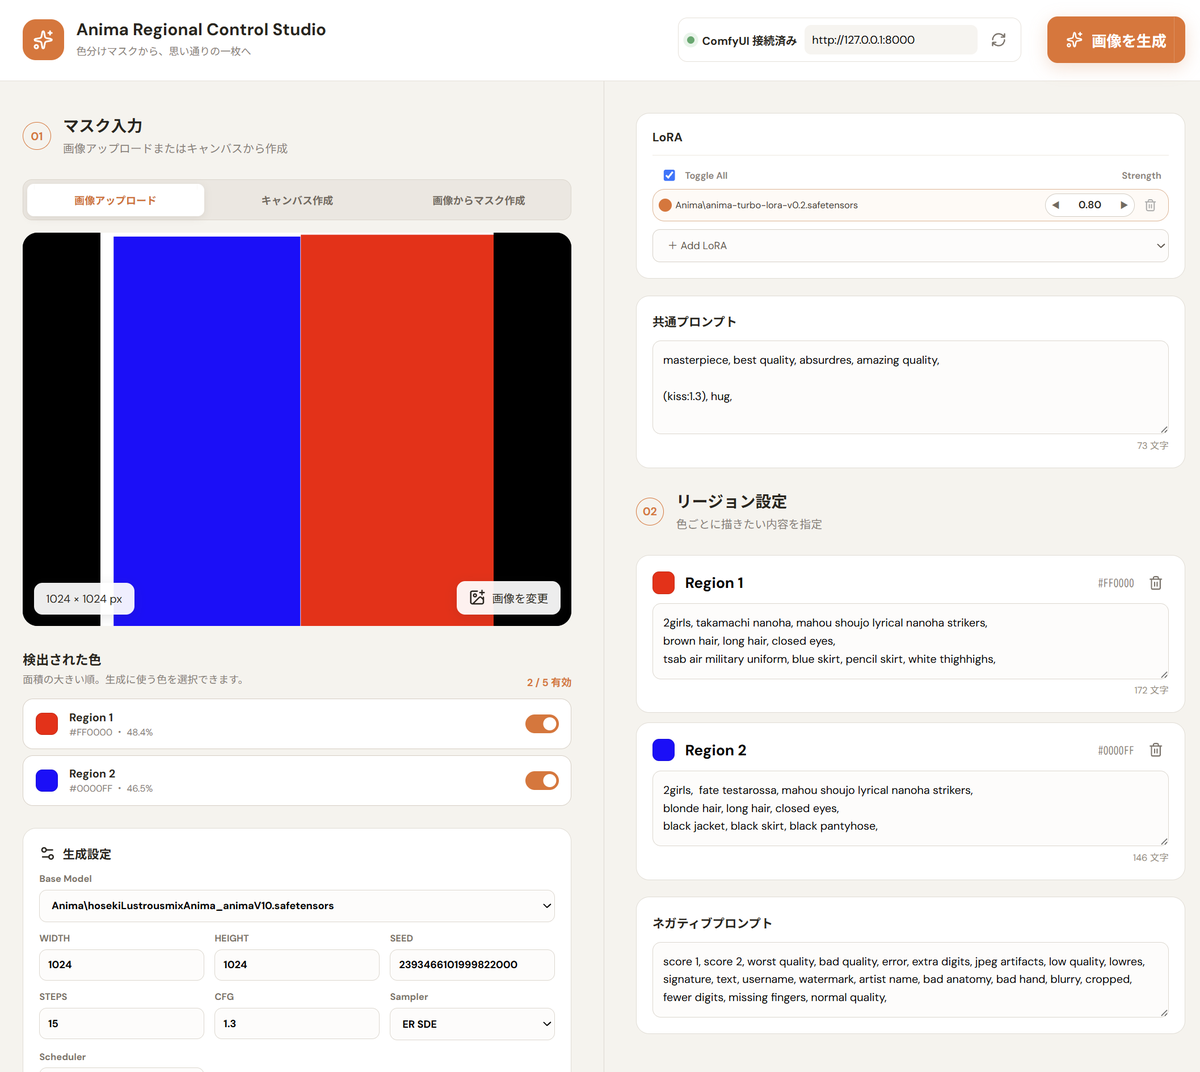Click the Anima\anima-turbo-lora-v0.2.safetensors file name

766,205
